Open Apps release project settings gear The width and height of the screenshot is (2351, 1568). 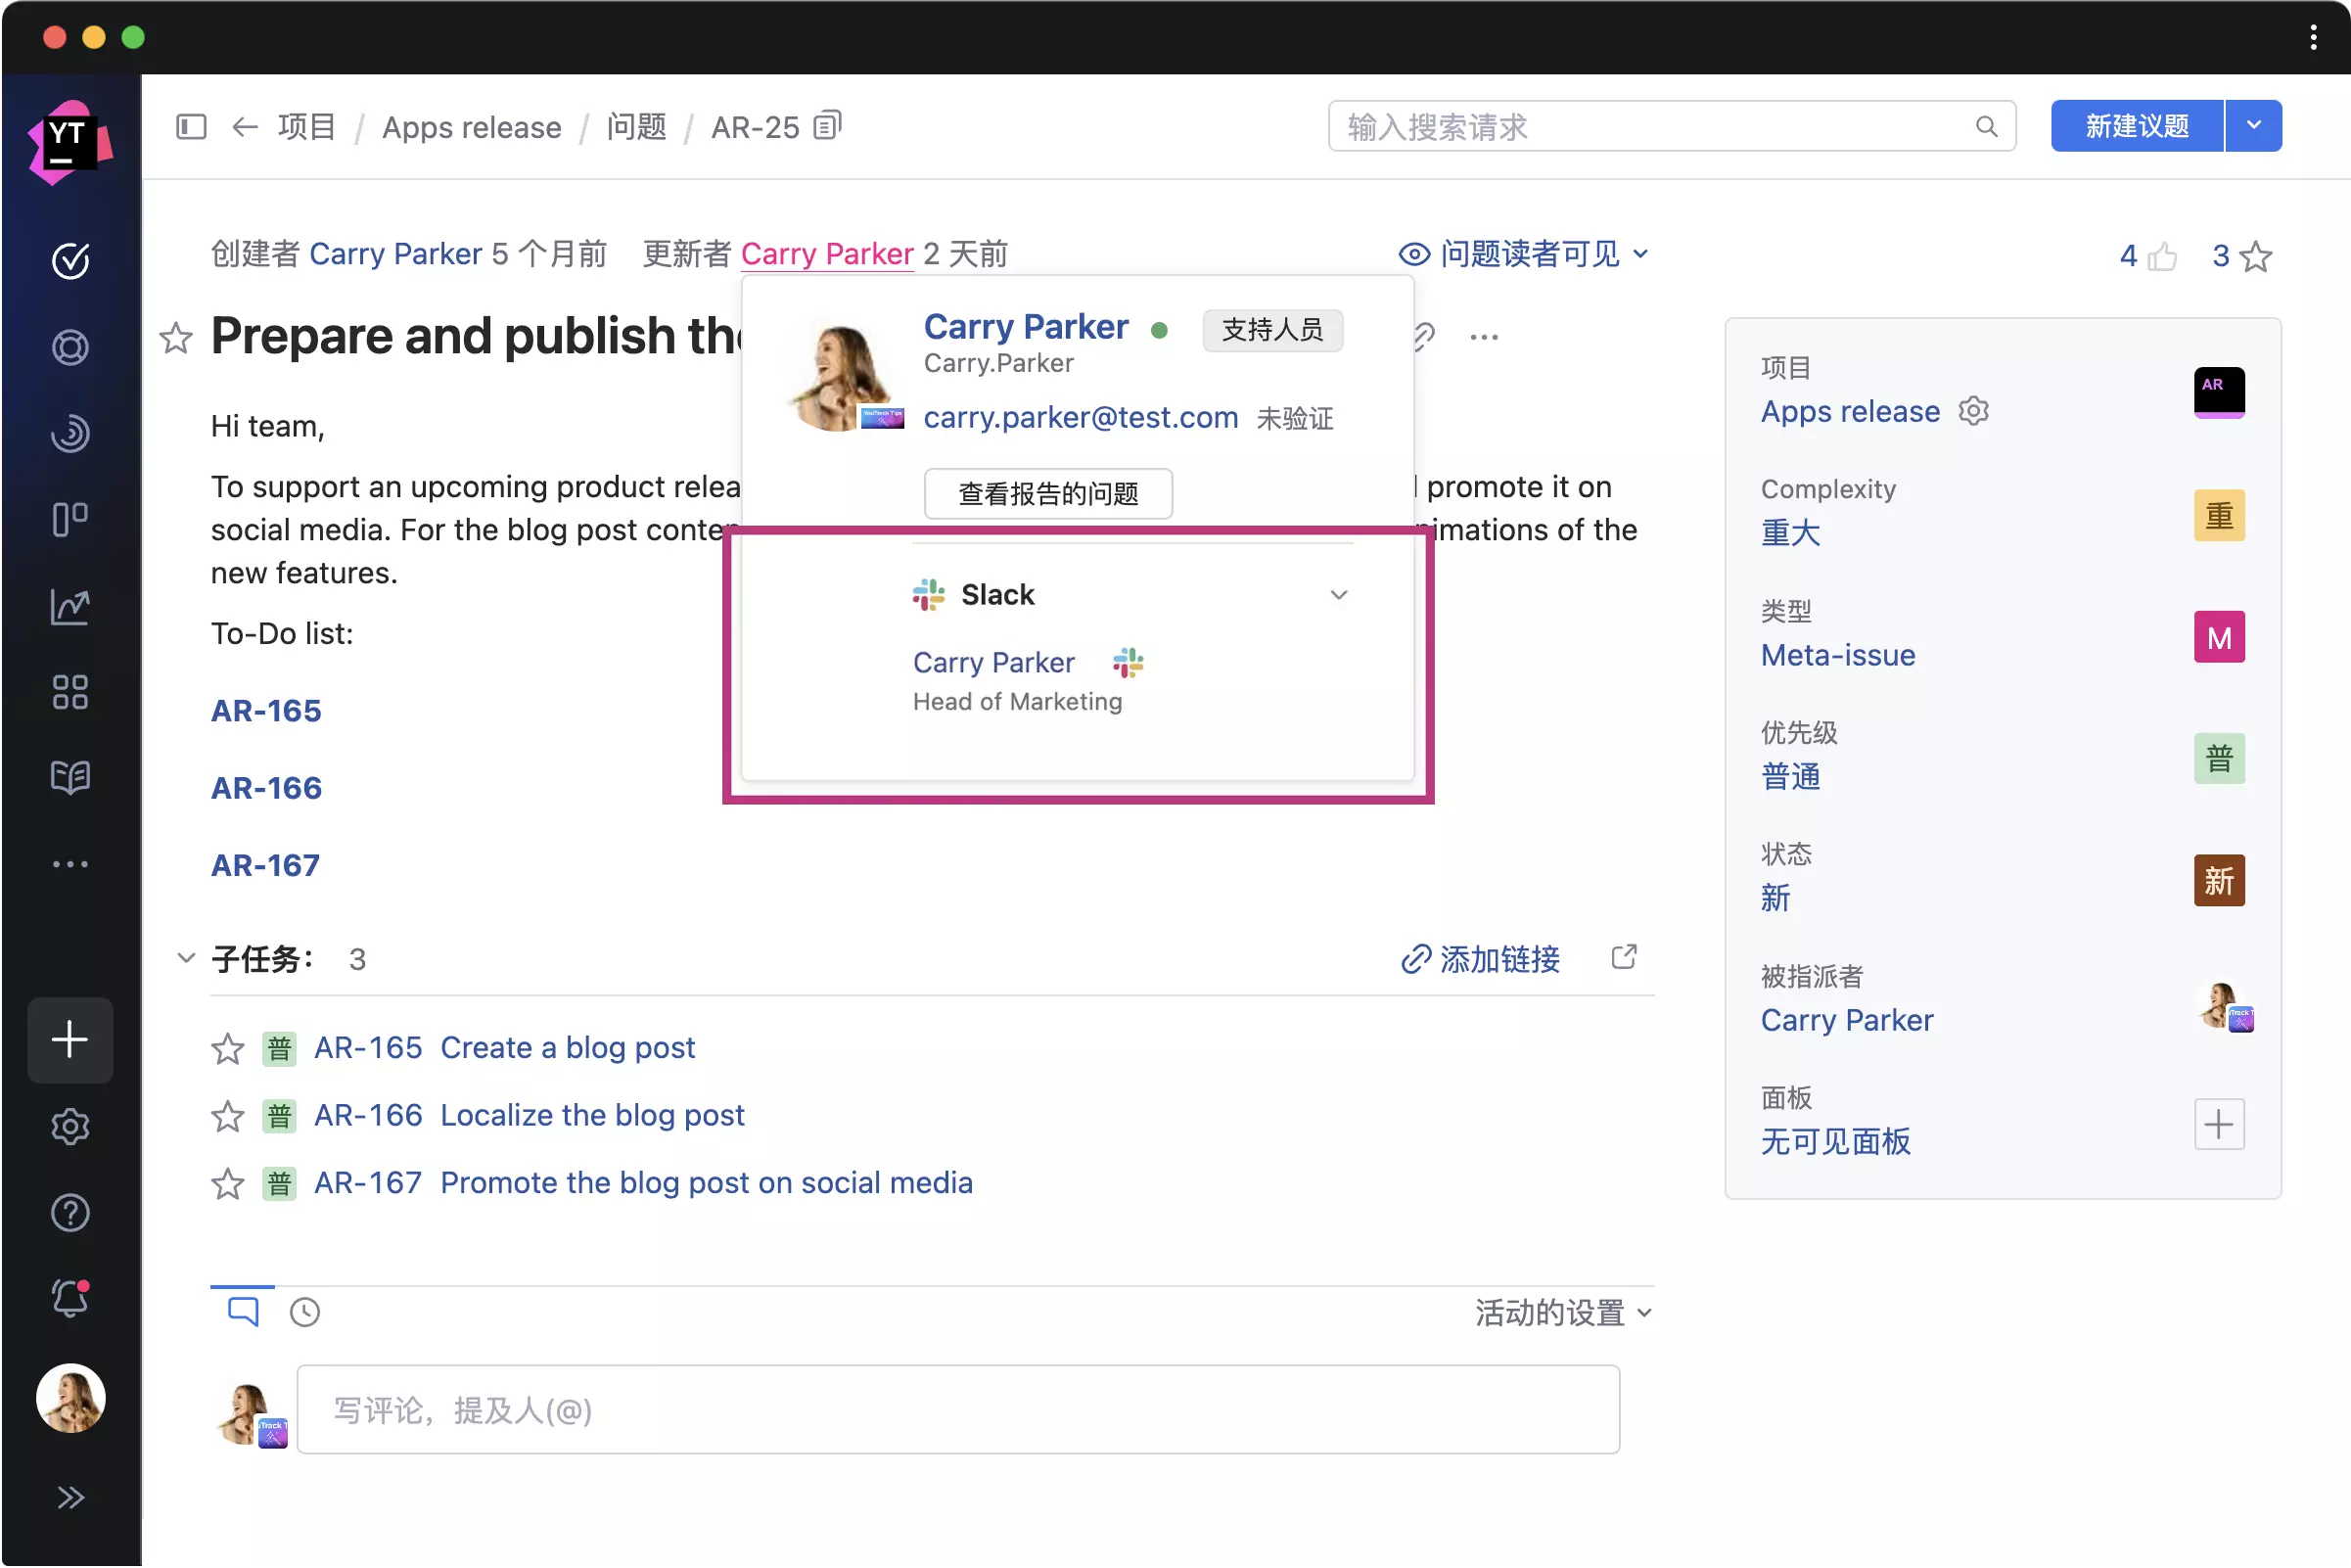tap(1973, 411)
